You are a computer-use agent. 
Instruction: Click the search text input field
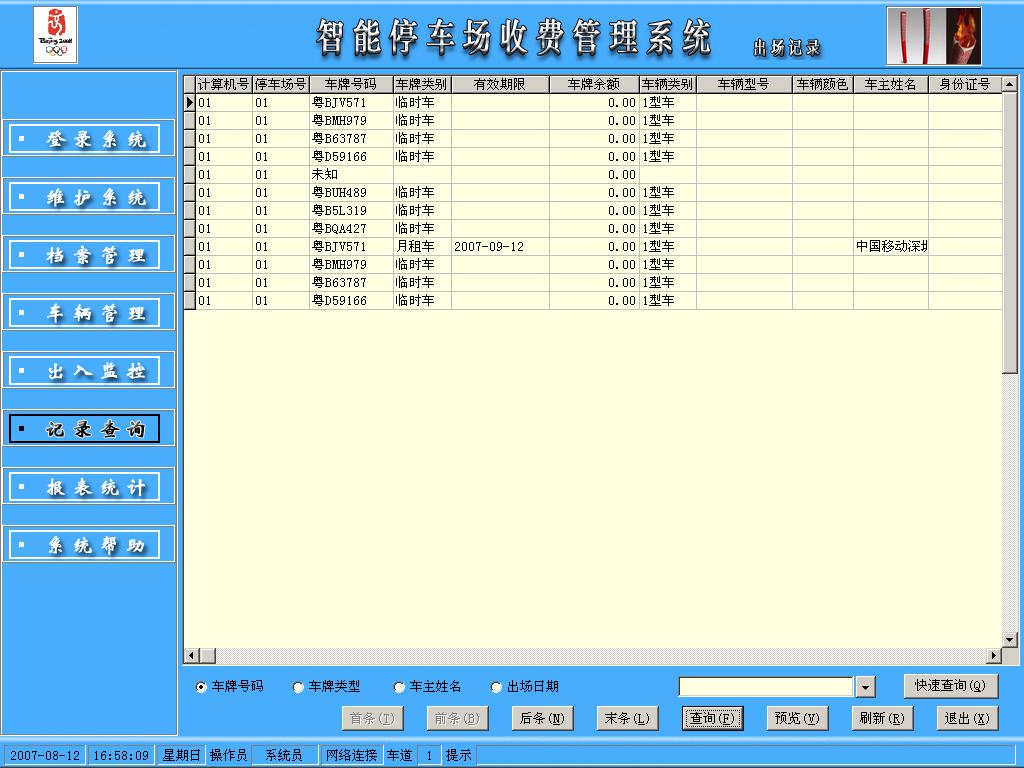click(766, 687)
